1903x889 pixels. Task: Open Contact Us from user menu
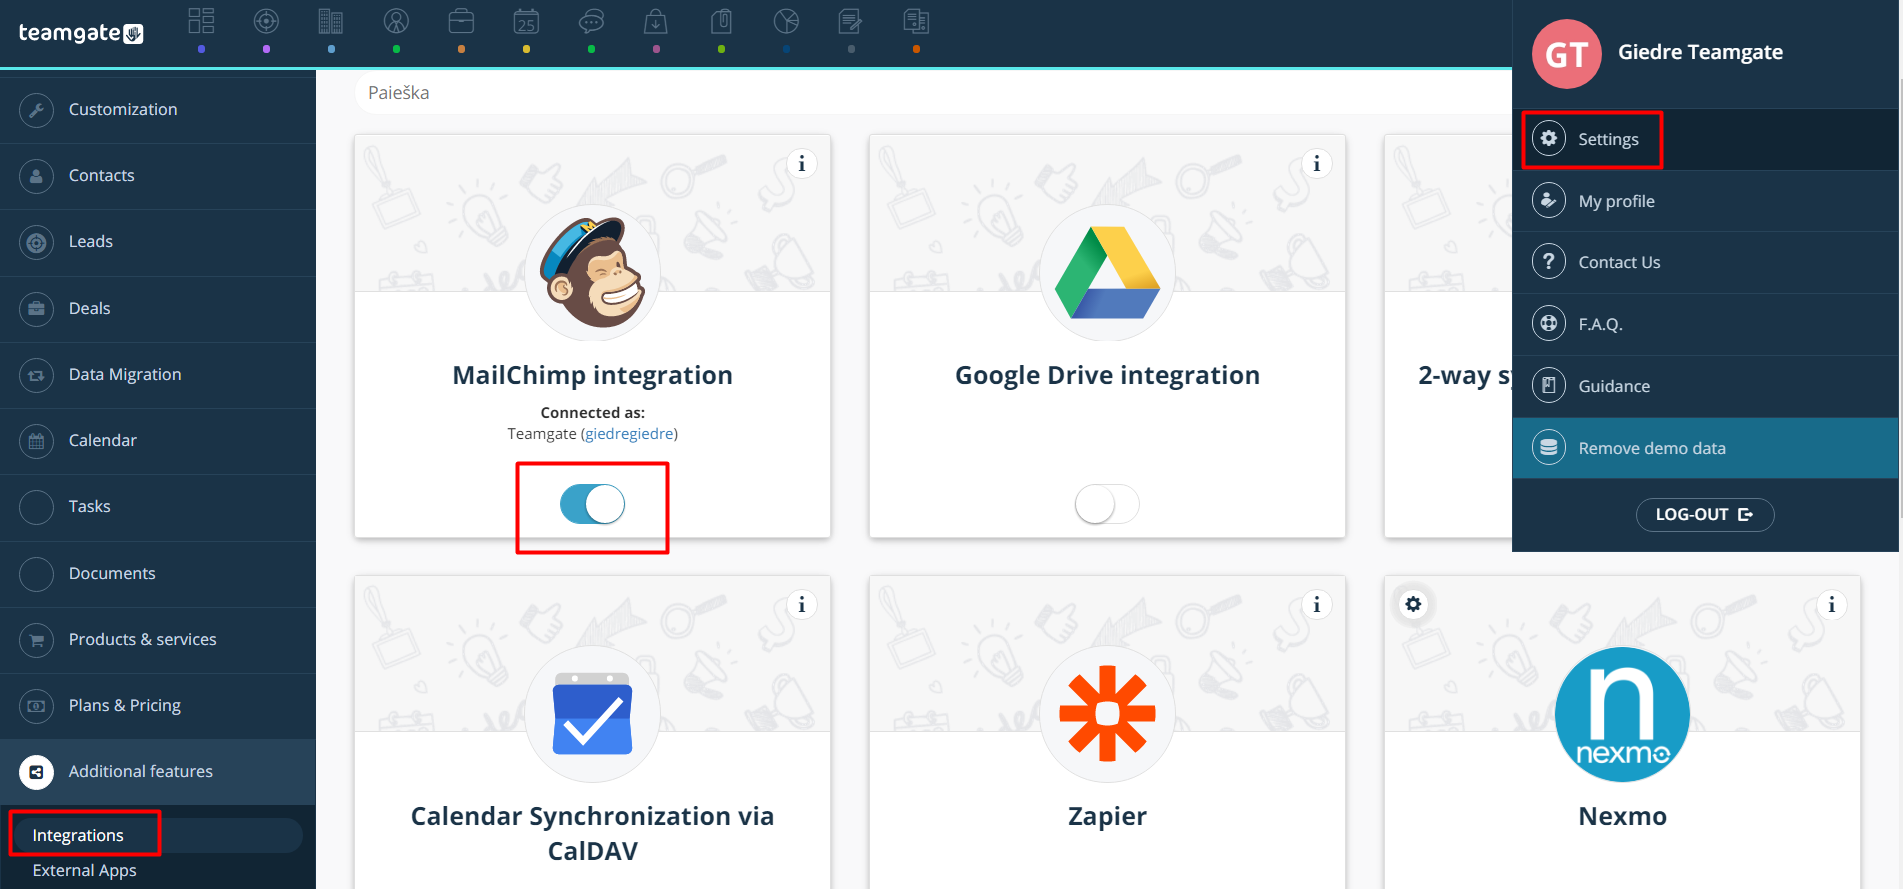[x=1705, y=262]
